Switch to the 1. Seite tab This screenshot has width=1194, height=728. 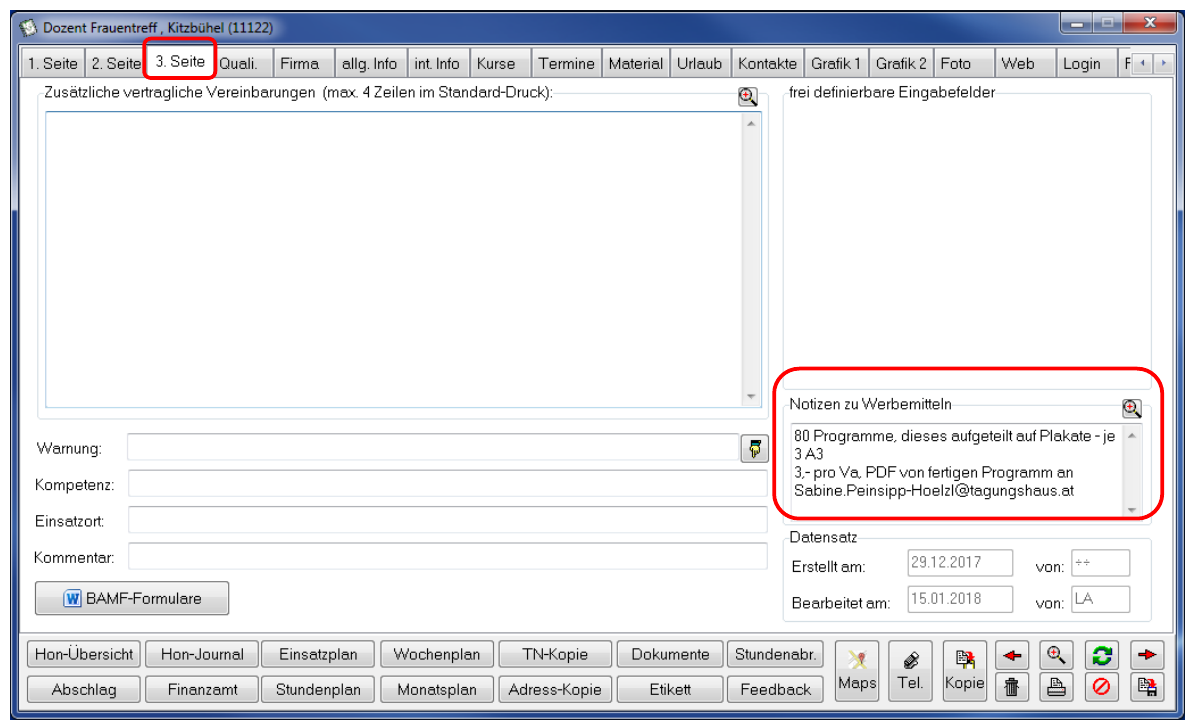coord(53,64)
